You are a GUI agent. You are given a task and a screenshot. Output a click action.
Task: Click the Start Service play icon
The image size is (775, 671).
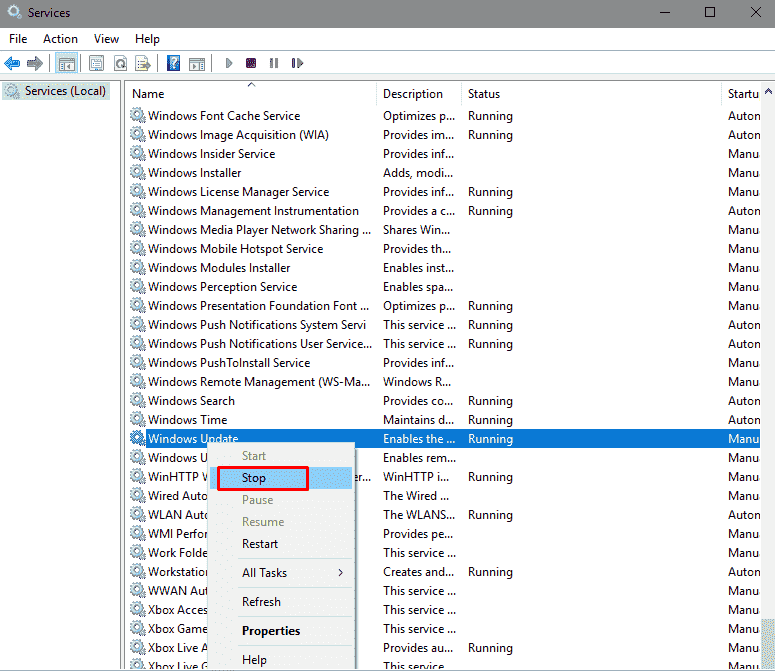click(x=228, y=63)
